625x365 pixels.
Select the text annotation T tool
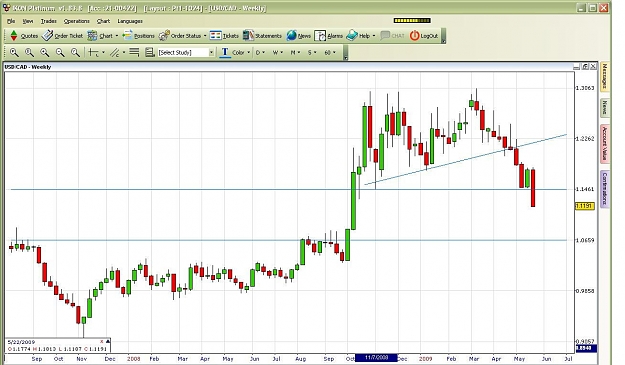(225, 53)
